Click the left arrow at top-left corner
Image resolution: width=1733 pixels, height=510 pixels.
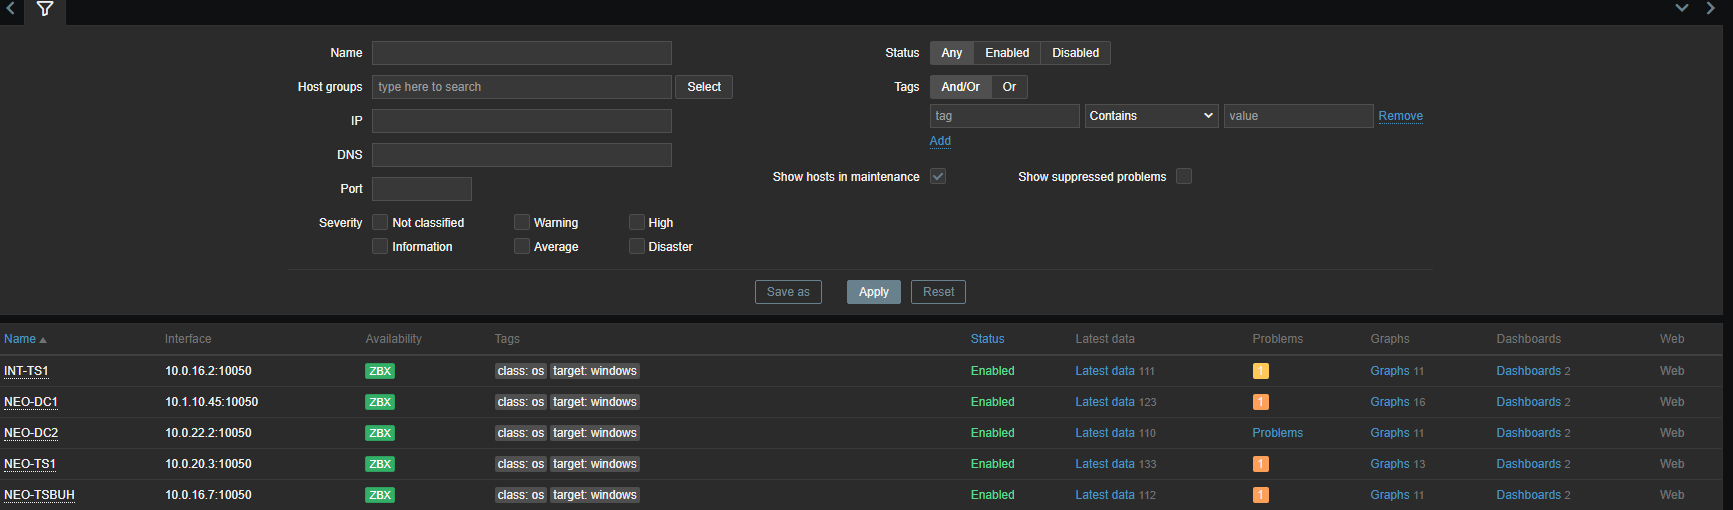pos(10,8)
